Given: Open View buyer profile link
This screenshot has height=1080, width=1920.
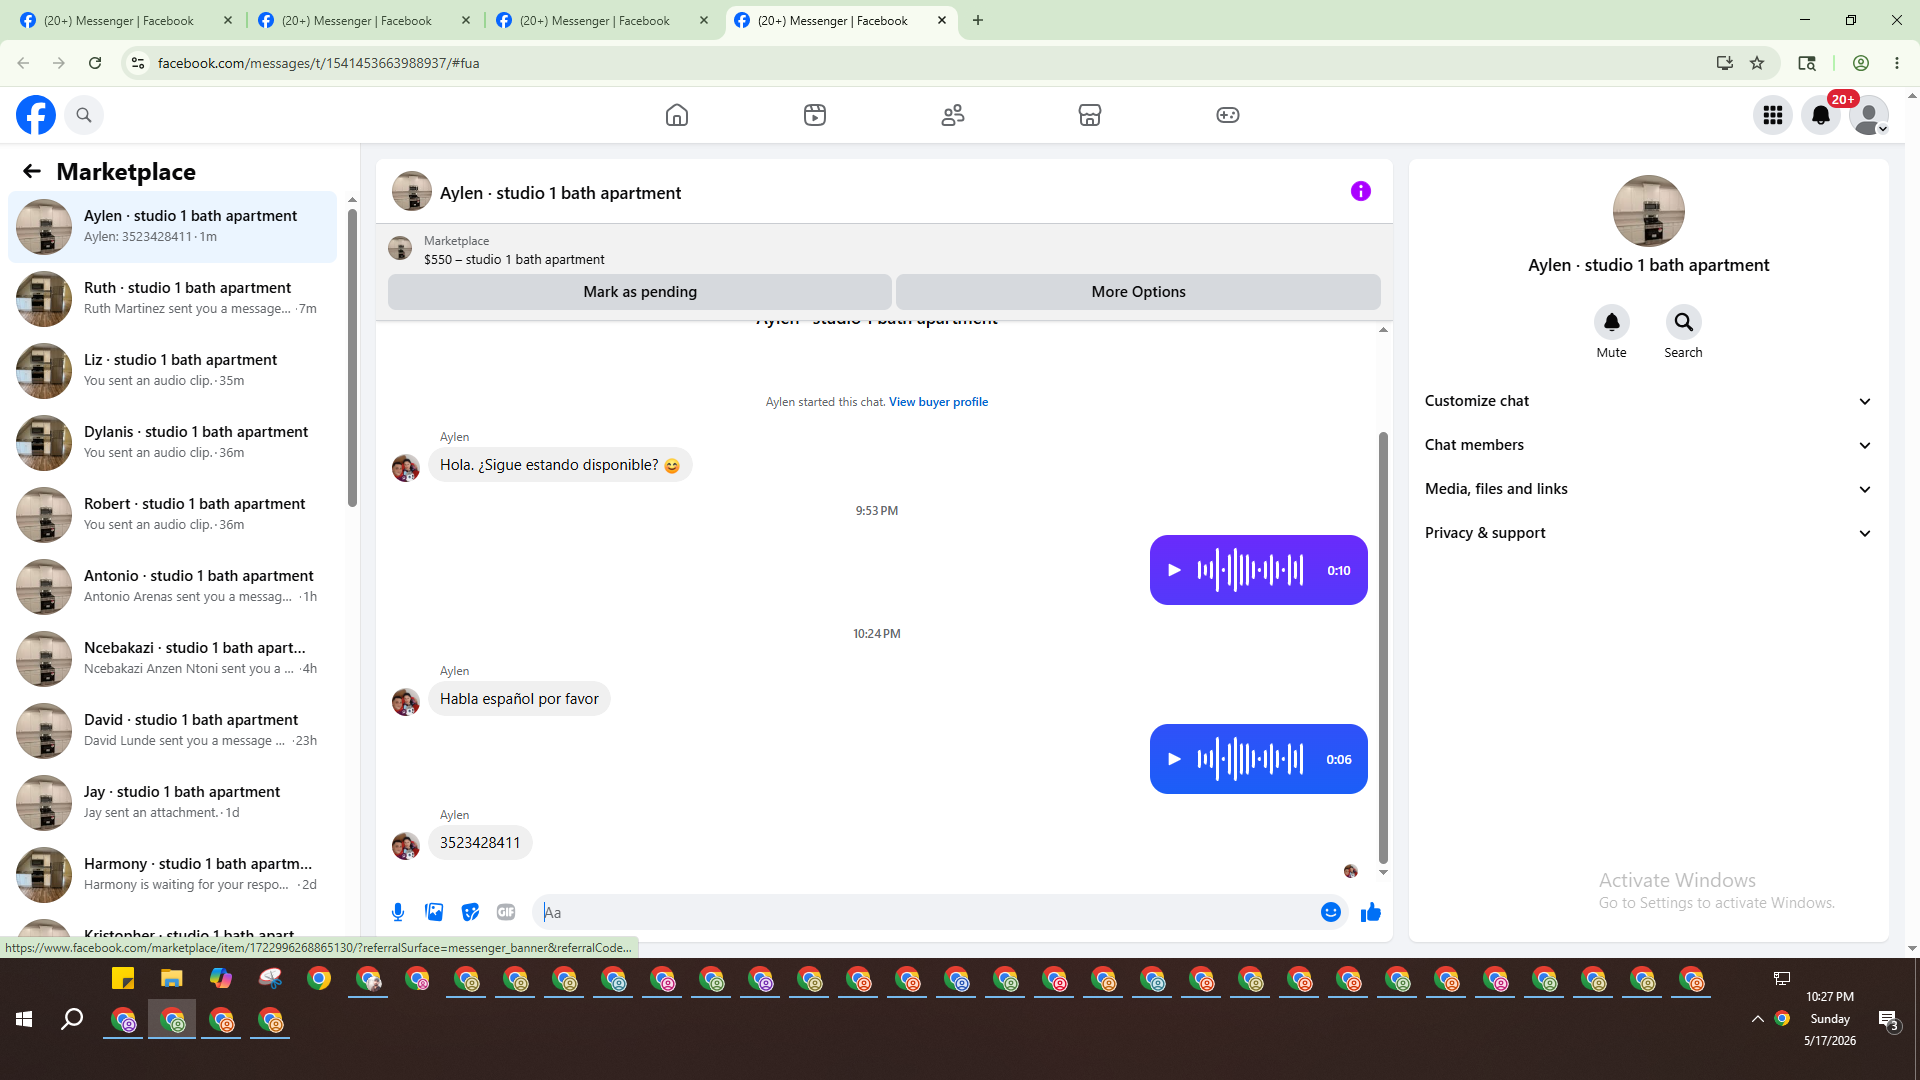Looking at the screenshot, I should pos(938,402).
